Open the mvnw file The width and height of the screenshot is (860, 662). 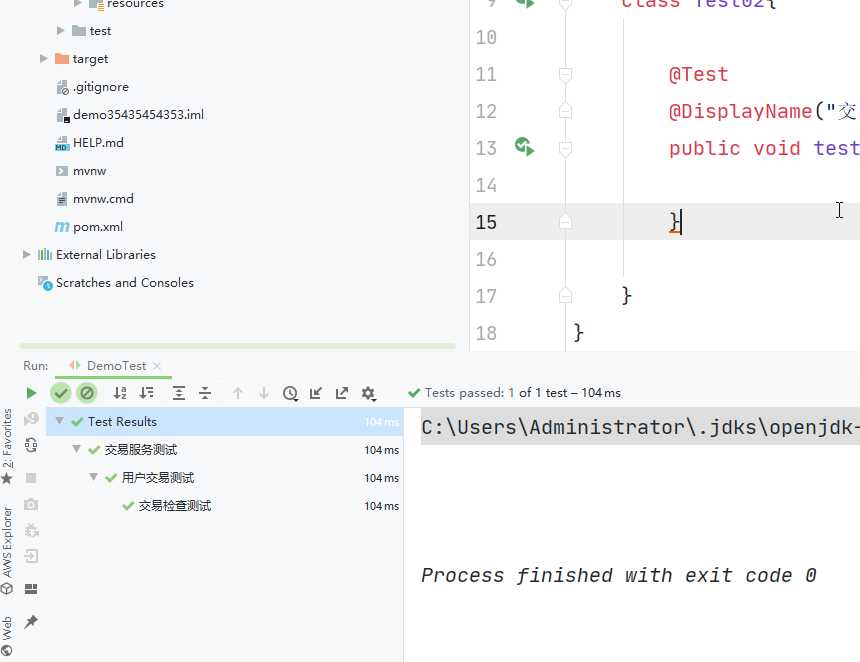(x=89, y=171)
